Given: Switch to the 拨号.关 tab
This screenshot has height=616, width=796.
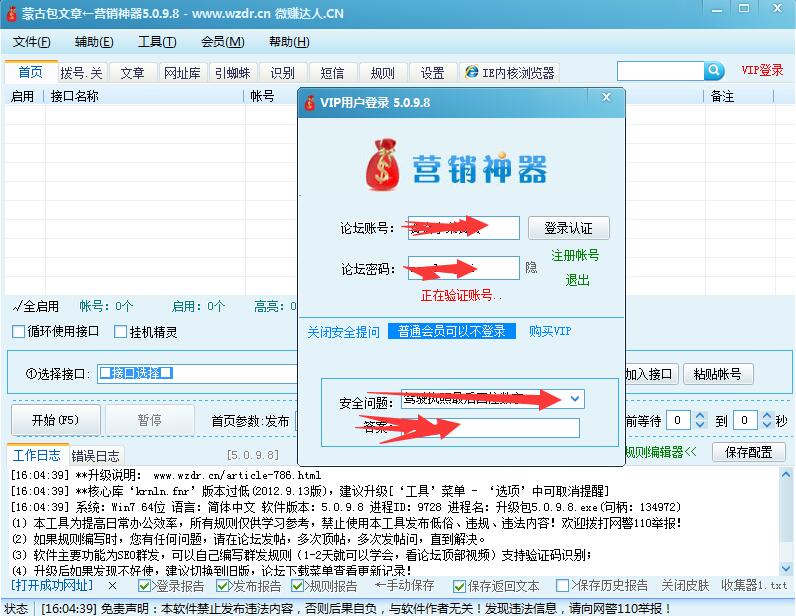Looking at the screenshot, I should [81, 73].
